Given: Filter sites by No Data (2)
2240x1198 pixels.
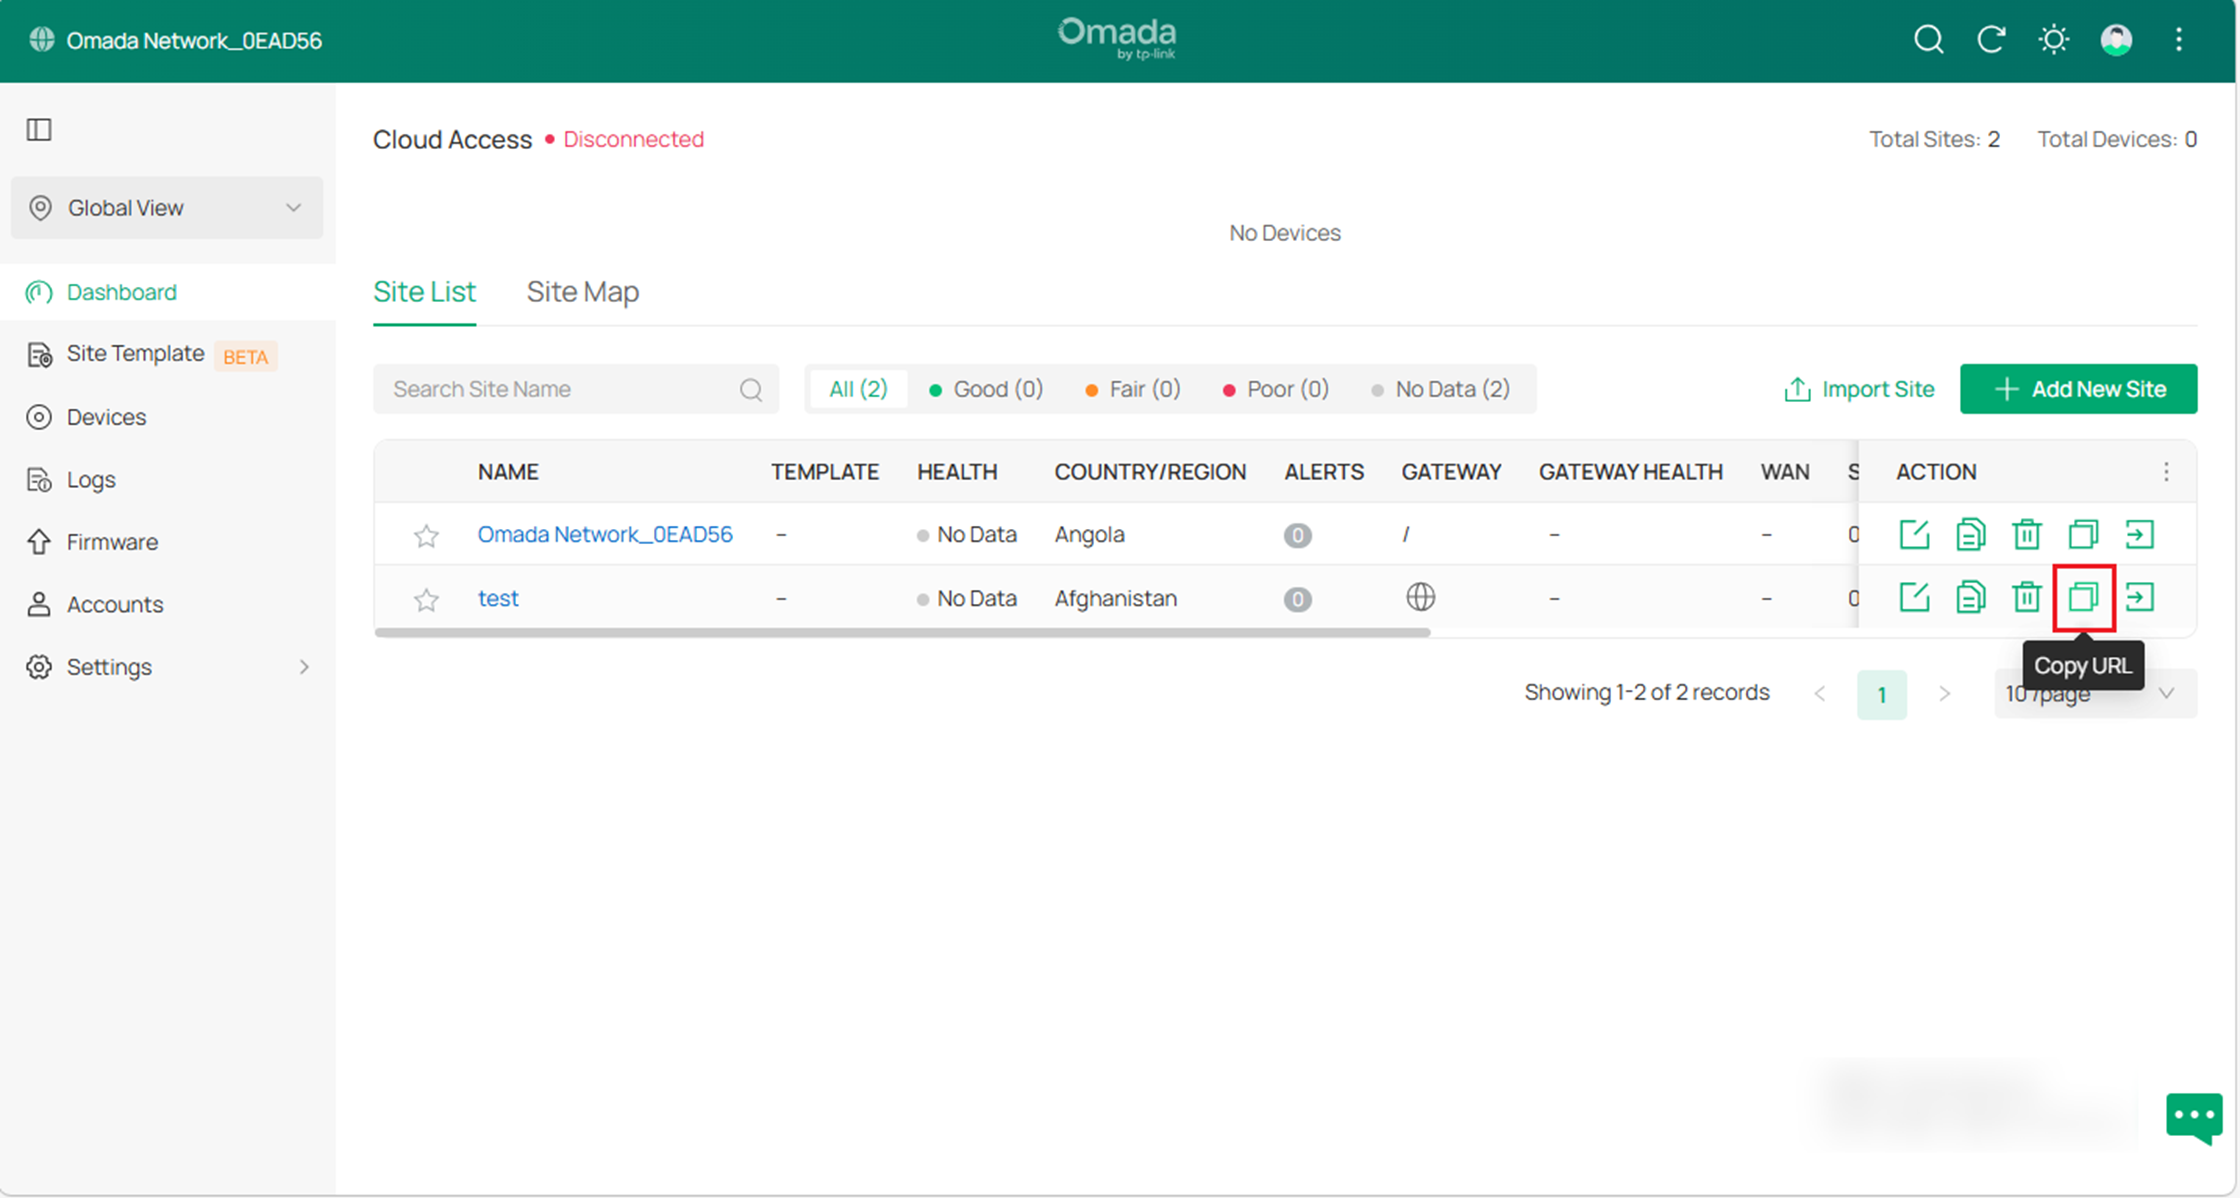Looking at the screenshot, I should click(x=1441, y=389).
